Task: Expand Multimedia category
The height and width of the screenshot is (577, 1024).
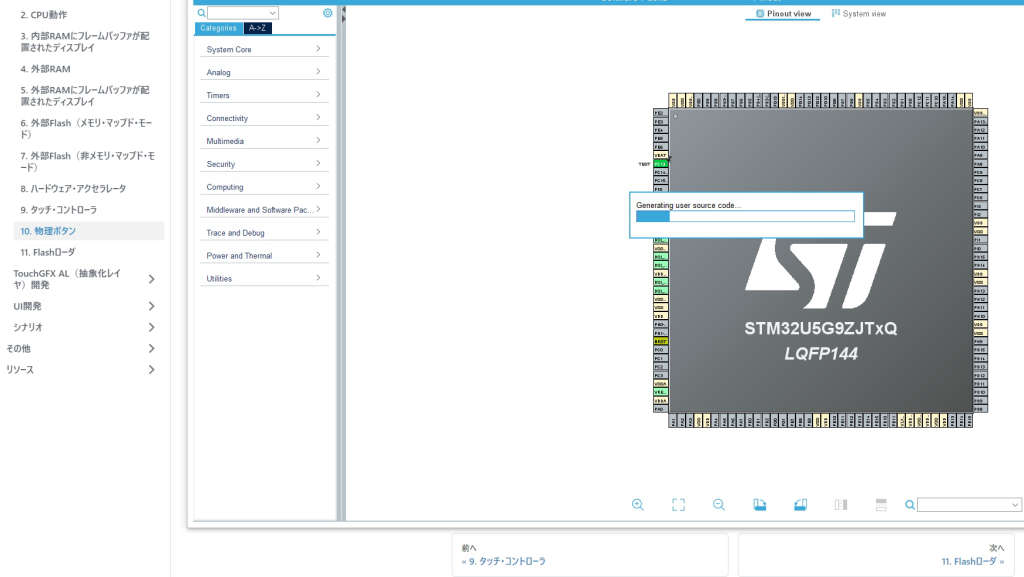Action: 264,141
